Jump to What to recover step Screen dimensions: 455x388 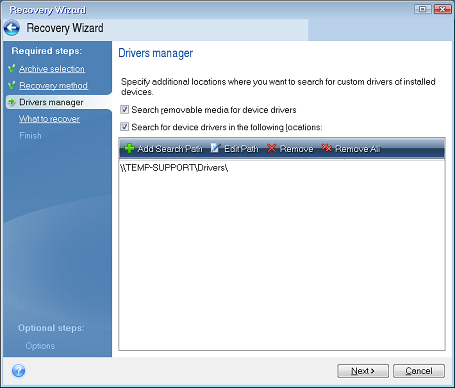pos(49,119)
